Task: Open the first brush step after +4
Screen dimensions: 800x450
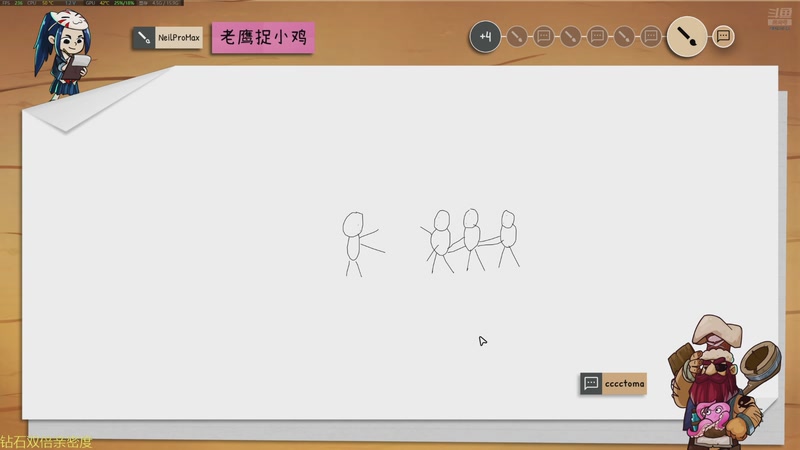Action: coord(517,37)
